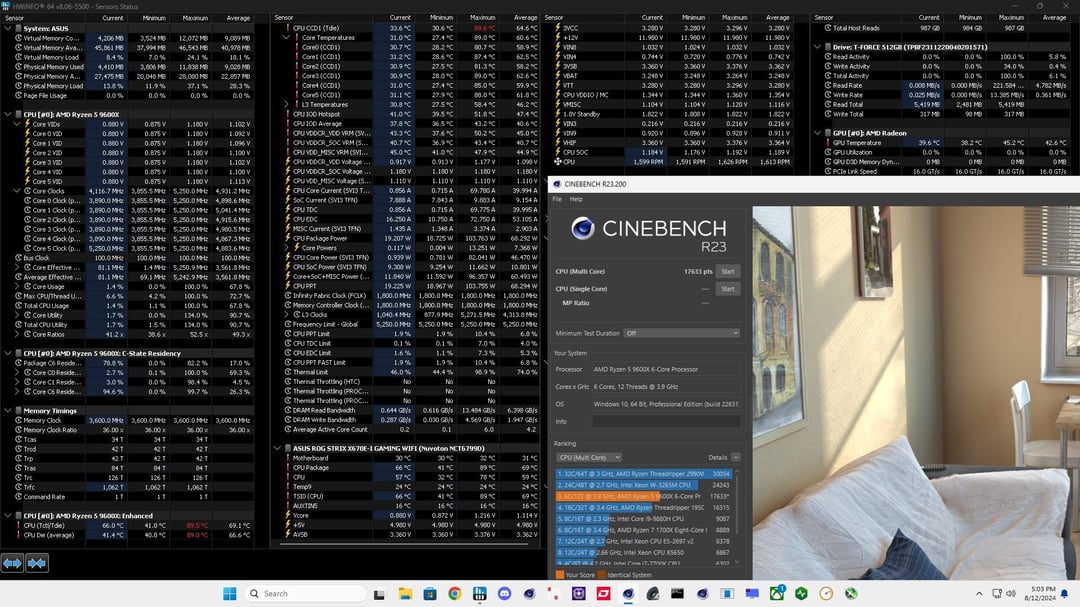Click the inward arrows layout button in HWiNFO

pyautogui.click(x=37, y=563)
